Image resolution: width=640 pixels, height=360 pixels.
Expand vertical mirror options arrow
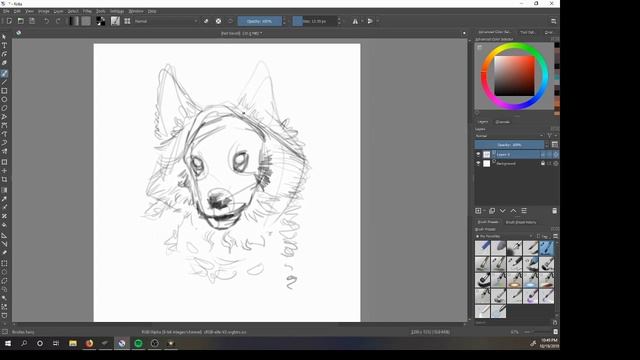(x=377, y=21)
